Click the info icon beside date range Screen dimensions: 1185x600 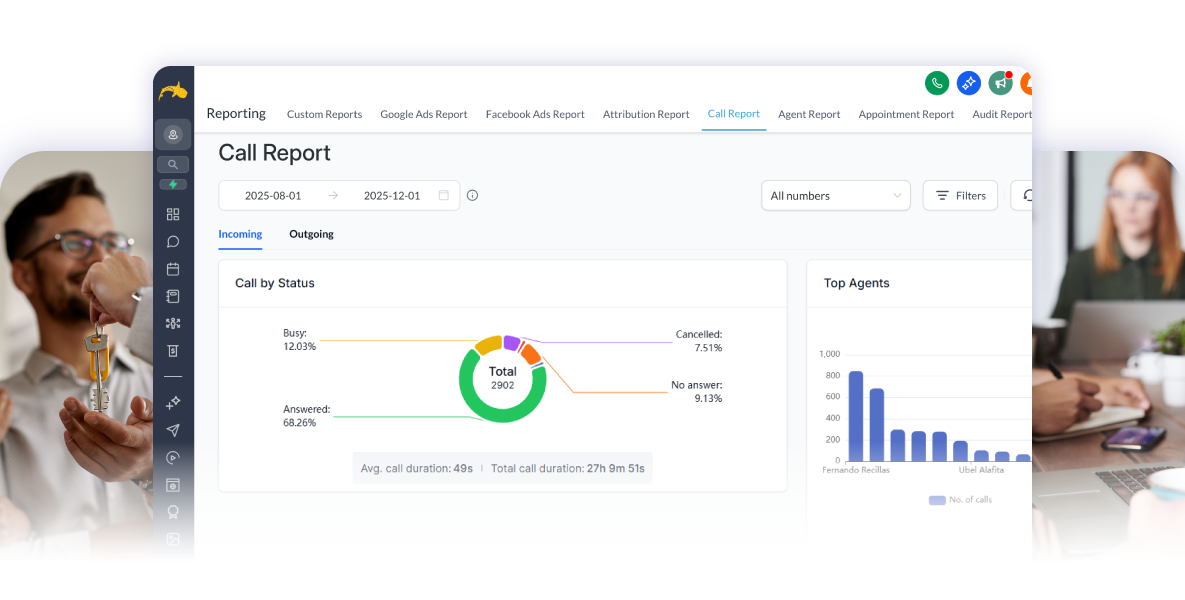472,196
